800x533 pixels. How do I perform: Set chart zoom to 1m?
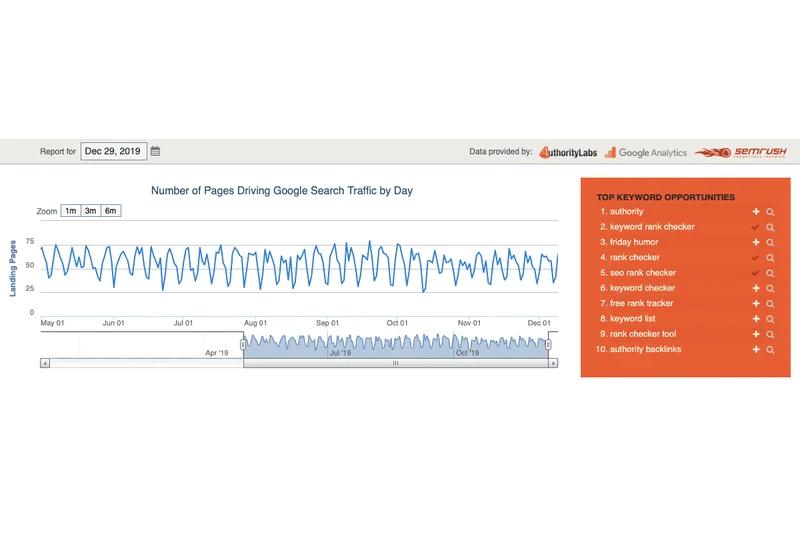pyautogui.click(x=71, y=211)
